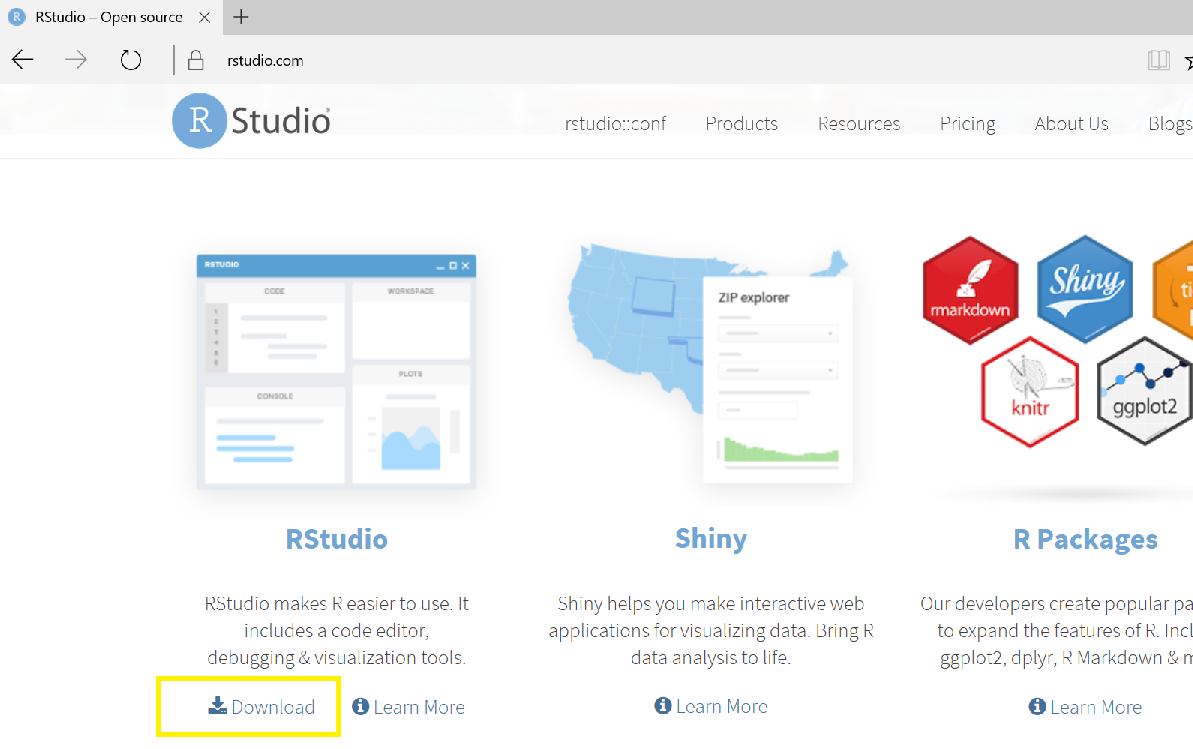Screen dimensions: 1193x749
Task: Click the padlock security icon
Action: click(196, 60)
